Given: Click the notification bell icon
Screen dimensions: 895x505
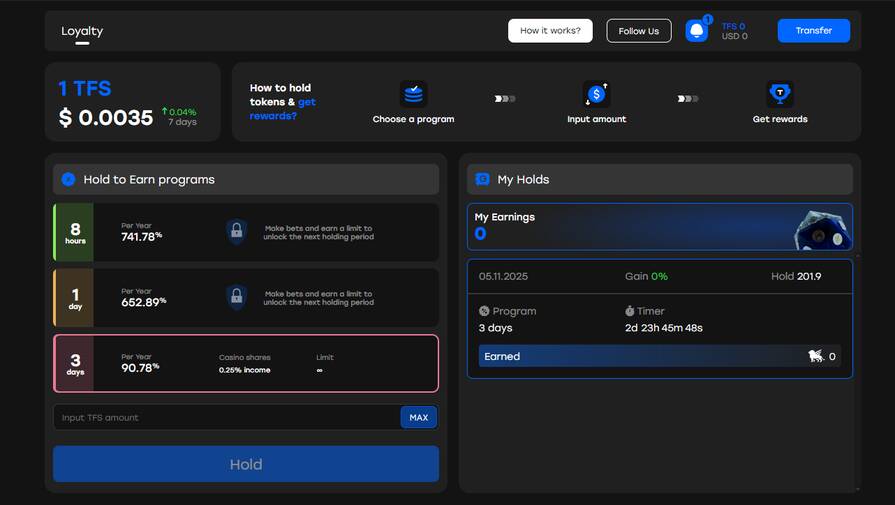Looking at the screenshot, I should (696, 31).
